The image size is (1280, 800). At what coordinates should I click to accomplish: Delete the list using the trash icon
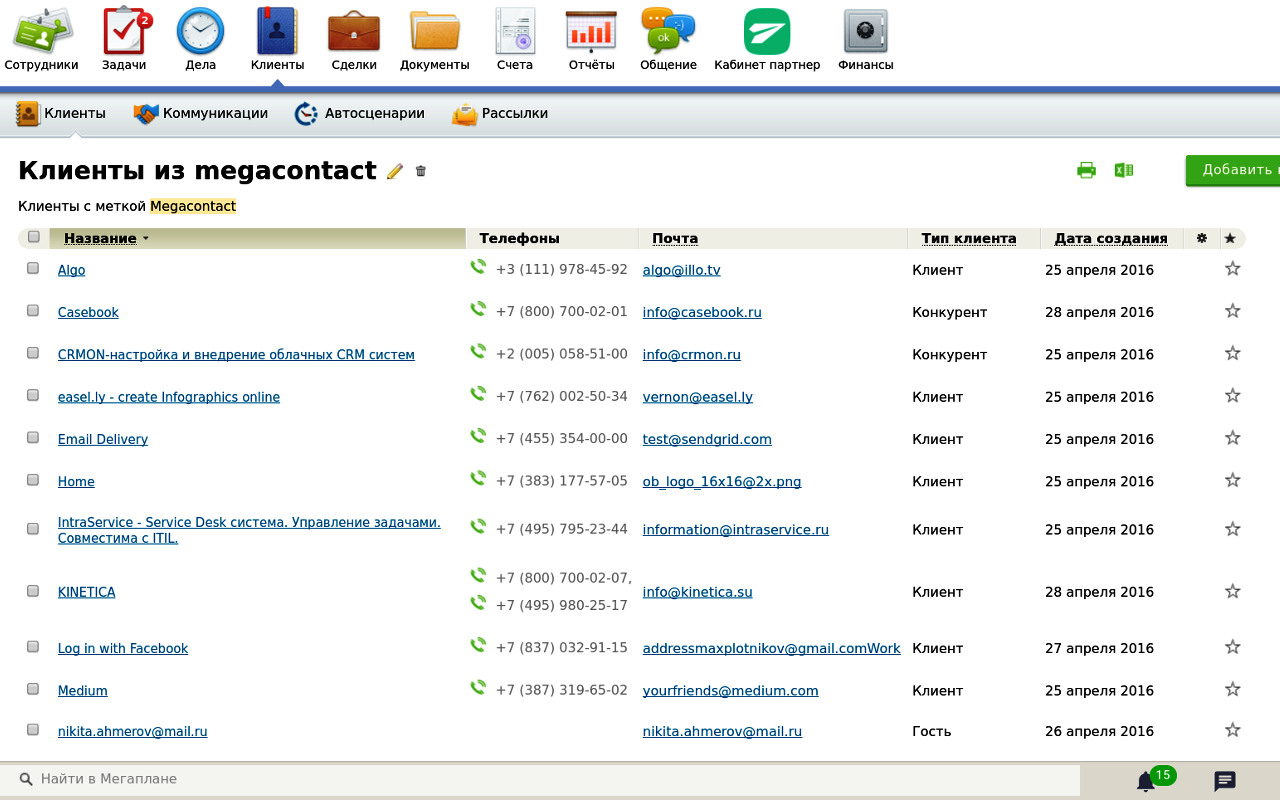421,171
